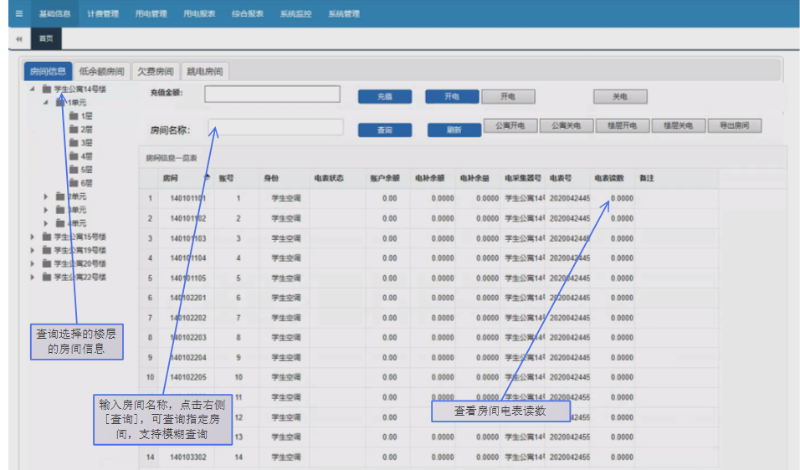Switch to the 欠费房间 tab
The image size is (800, 470).
155,72
